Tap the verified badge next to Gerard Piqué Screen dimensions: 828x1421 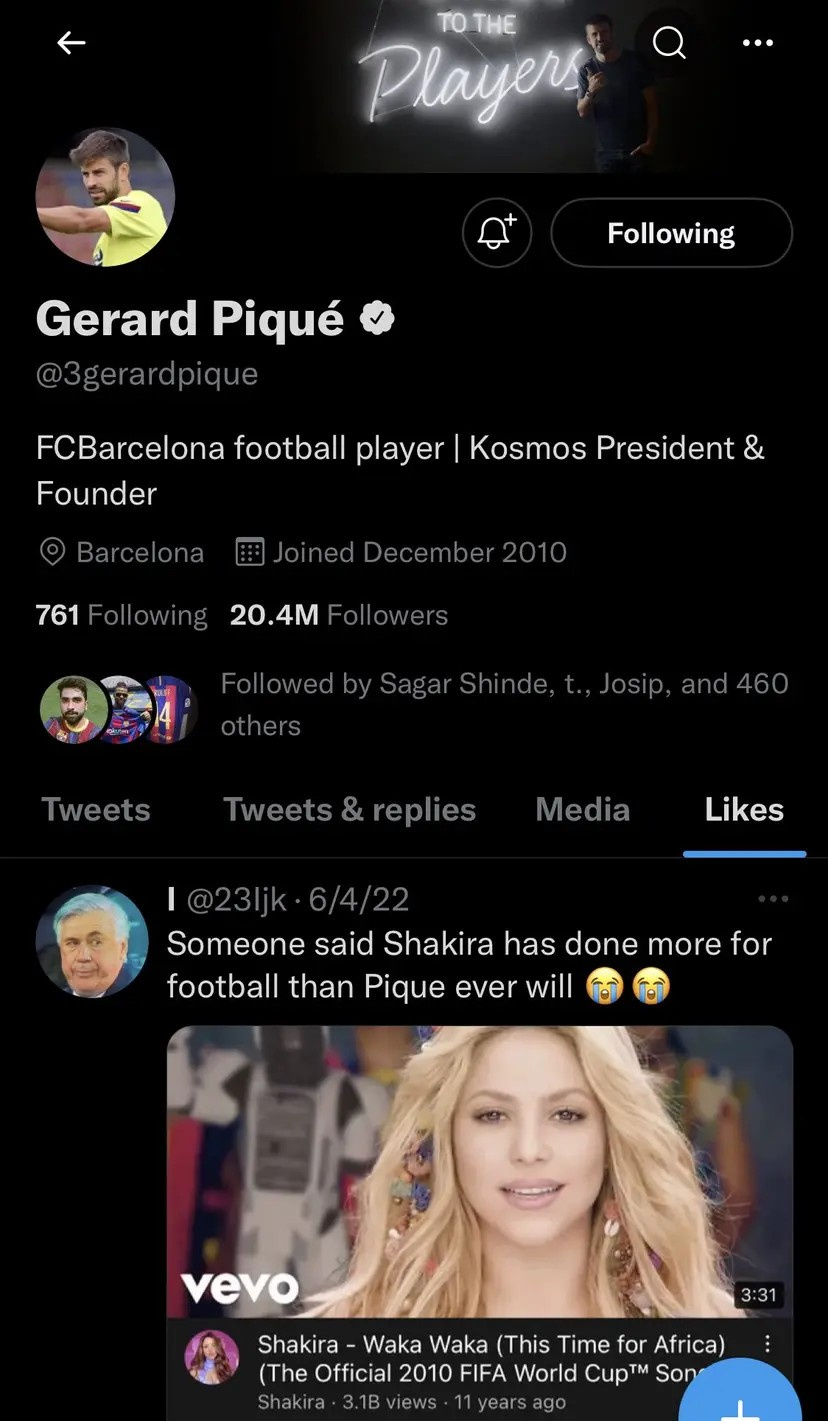point(377,319)
